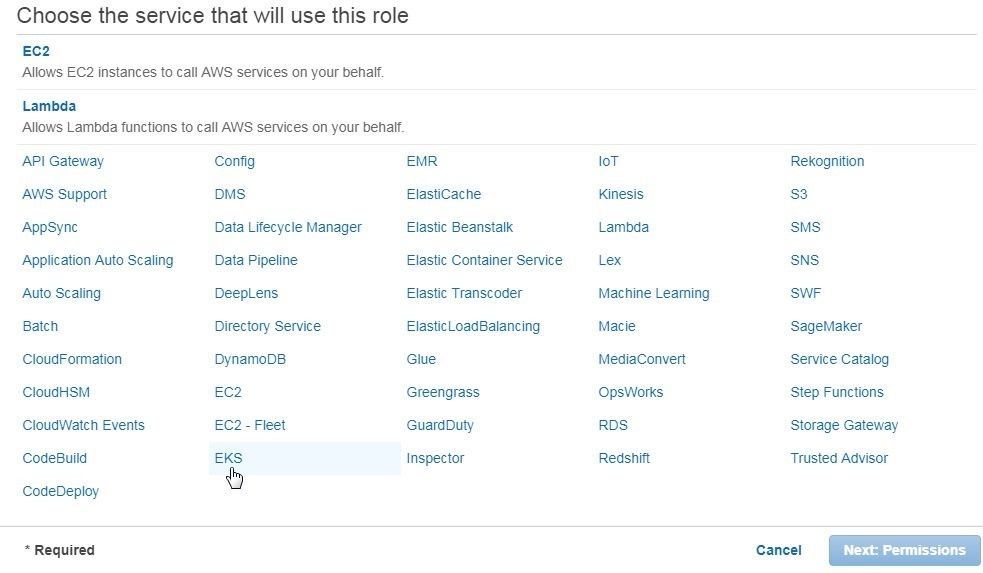Select OpsWorks service

(x=631, y=392)
